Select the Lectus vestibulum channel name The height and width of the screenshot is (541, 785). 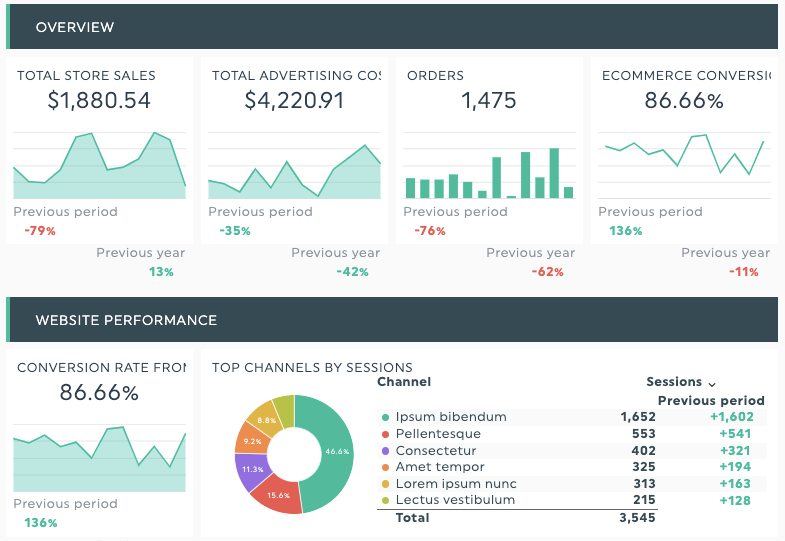(455, 500)
